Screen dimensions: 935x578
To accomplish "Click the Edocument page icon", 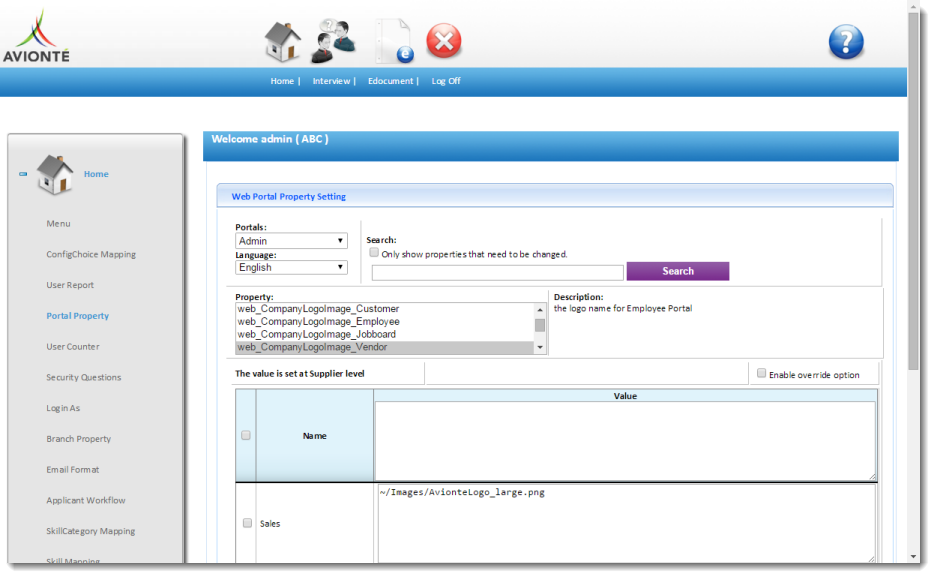I will (393, 42).
